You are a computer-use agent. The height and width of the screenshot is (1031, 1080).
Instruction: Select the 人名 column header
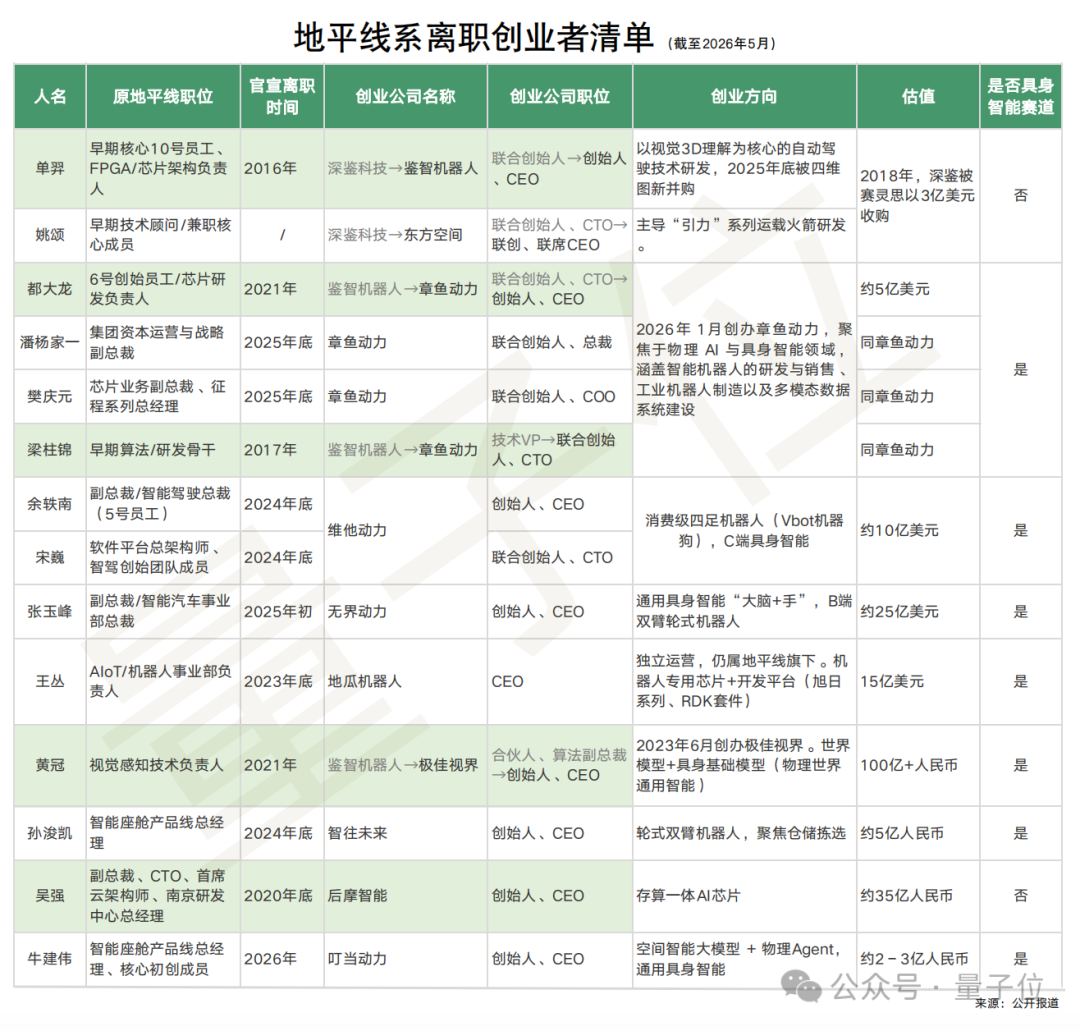coord(50,96)
